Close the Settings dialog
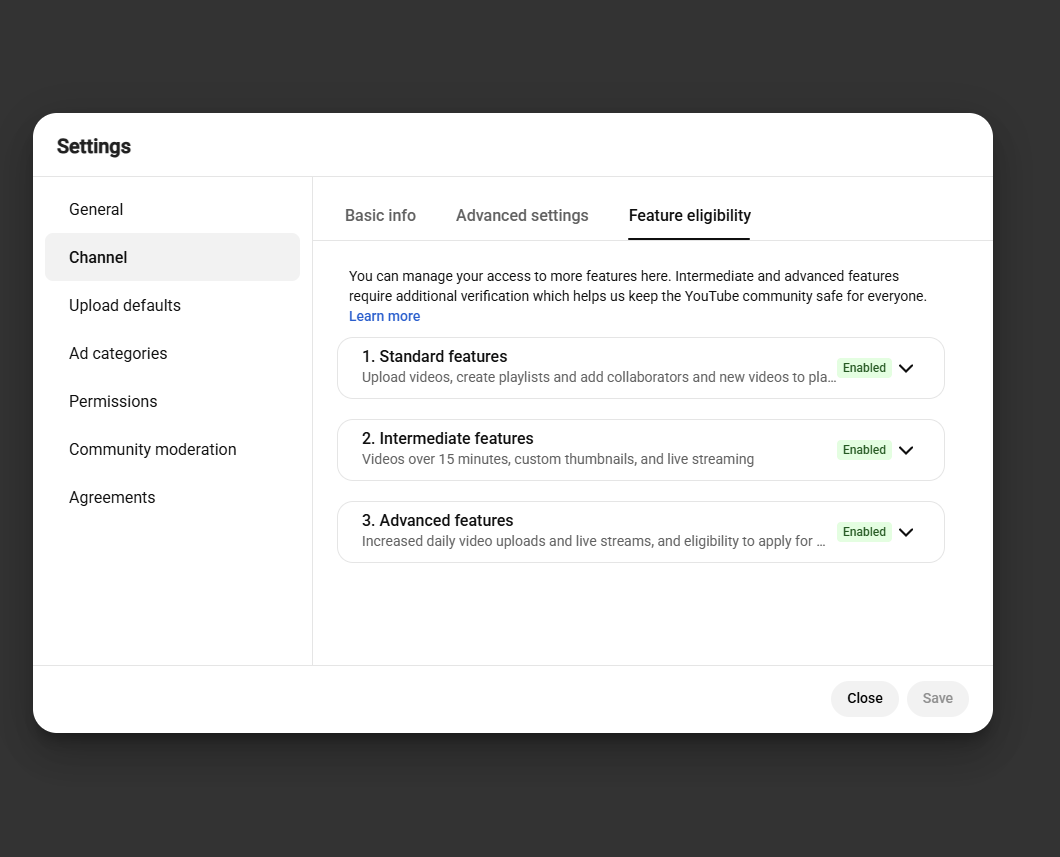 click(x=865, y=699)
